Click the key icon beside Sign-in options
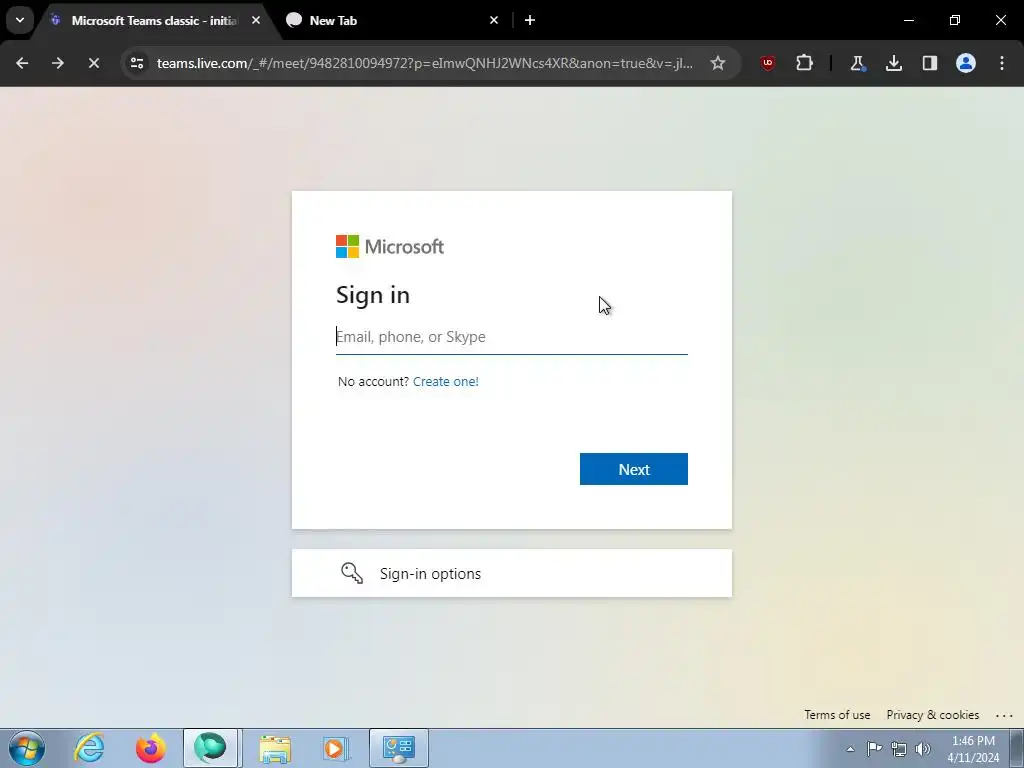The height and width of the screenshot is (768, 1024). click(x=352, y=573)
